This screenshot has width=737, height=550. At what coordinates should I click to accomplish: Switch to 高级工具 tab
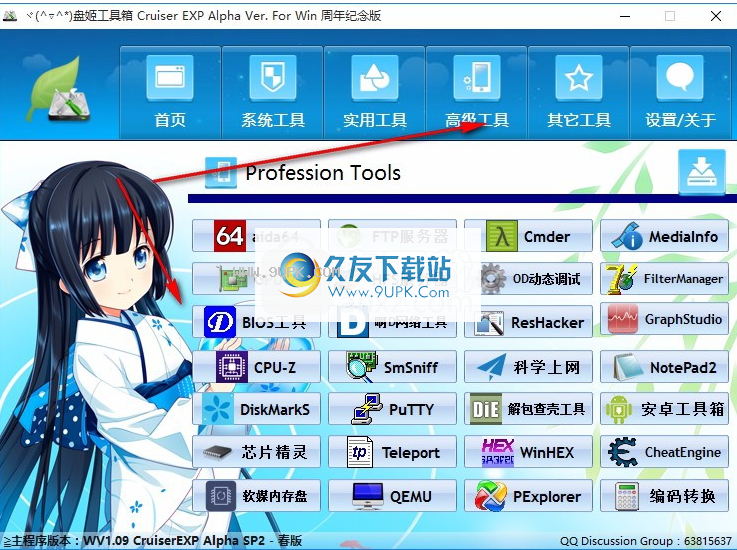(477, 92)
